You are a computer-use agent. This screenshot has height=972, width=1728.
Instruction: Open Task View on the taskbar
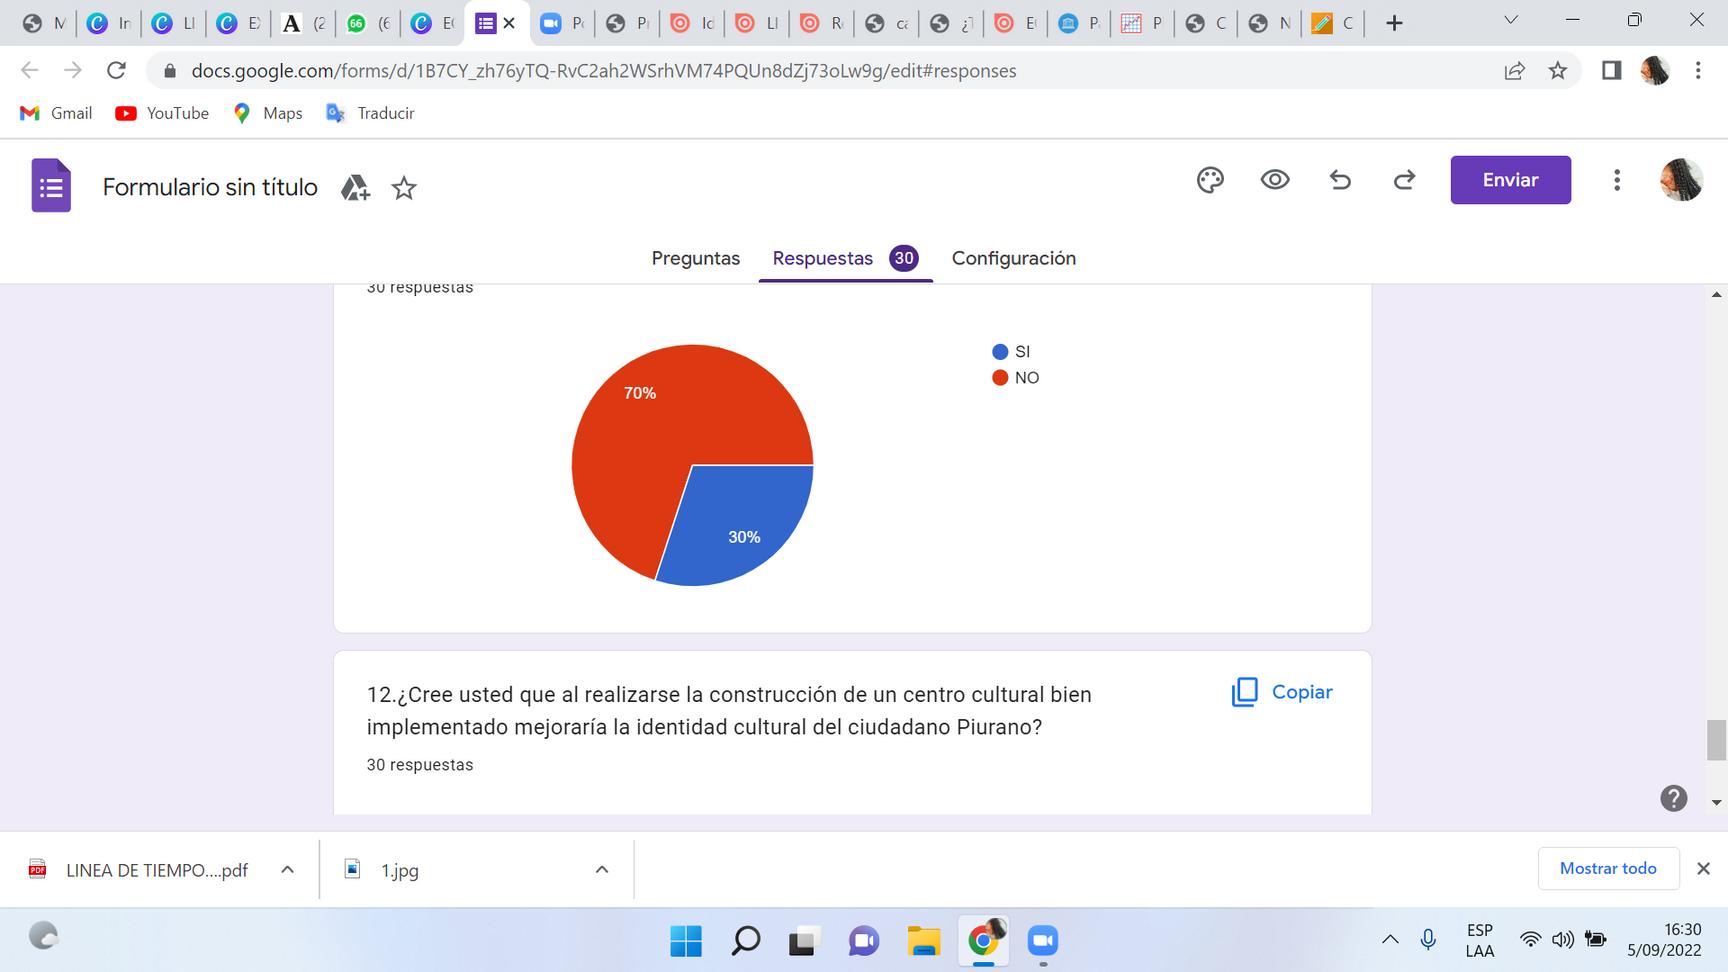(x=802, y=941)
